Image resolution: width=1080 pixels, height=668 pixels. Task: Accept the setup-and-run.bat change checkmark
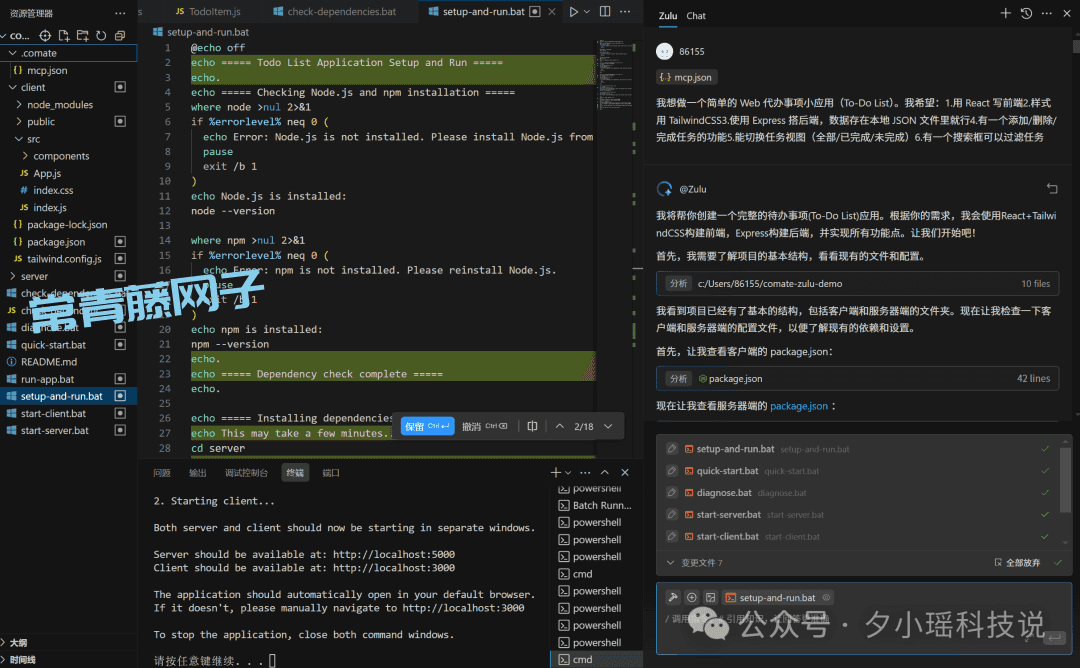pyautogui.click(x=1045, y=449)
